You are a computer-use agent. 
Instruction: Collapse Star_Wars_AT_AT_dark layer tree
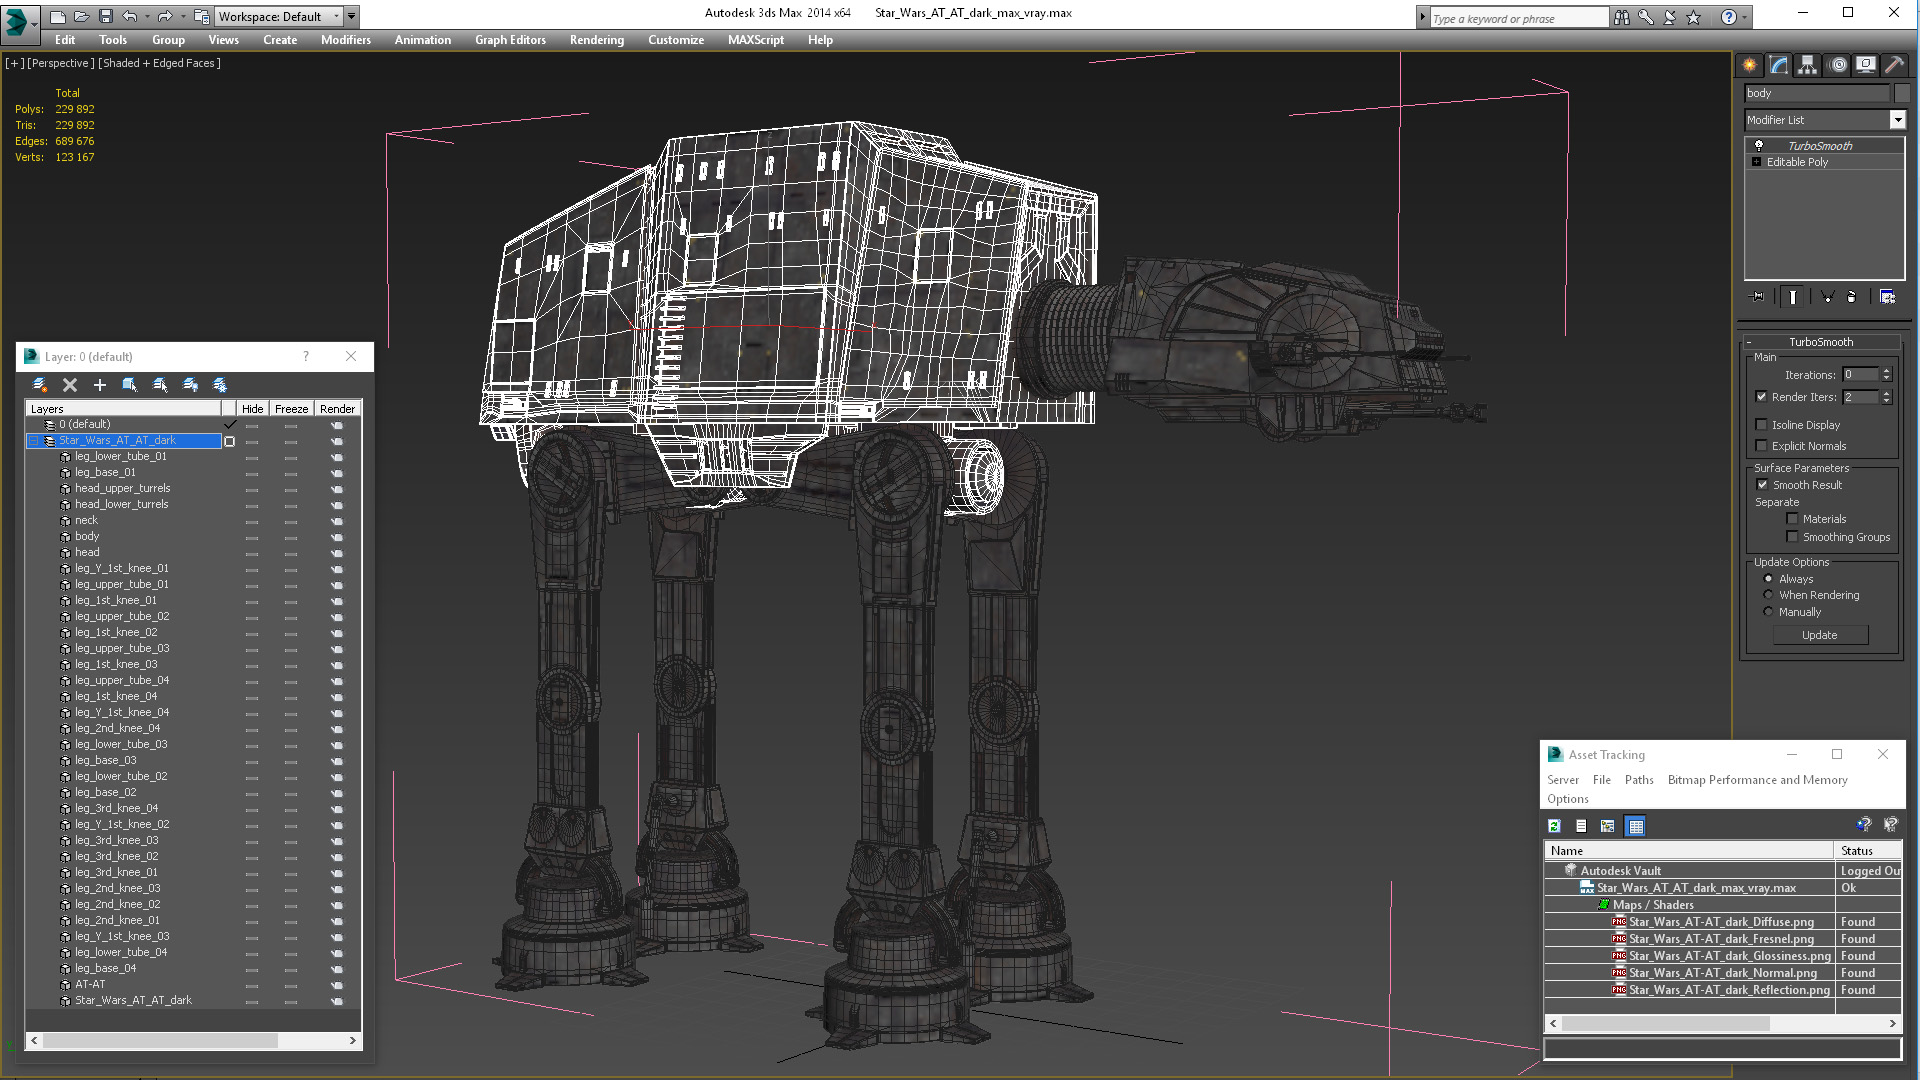click(33, 441)
